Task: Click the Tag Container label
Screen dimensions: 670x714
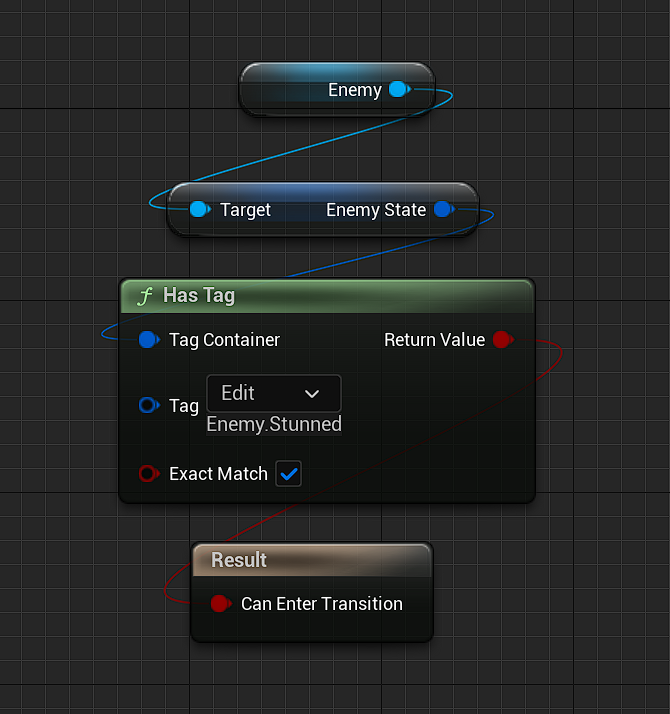Action: coord(225,340)
